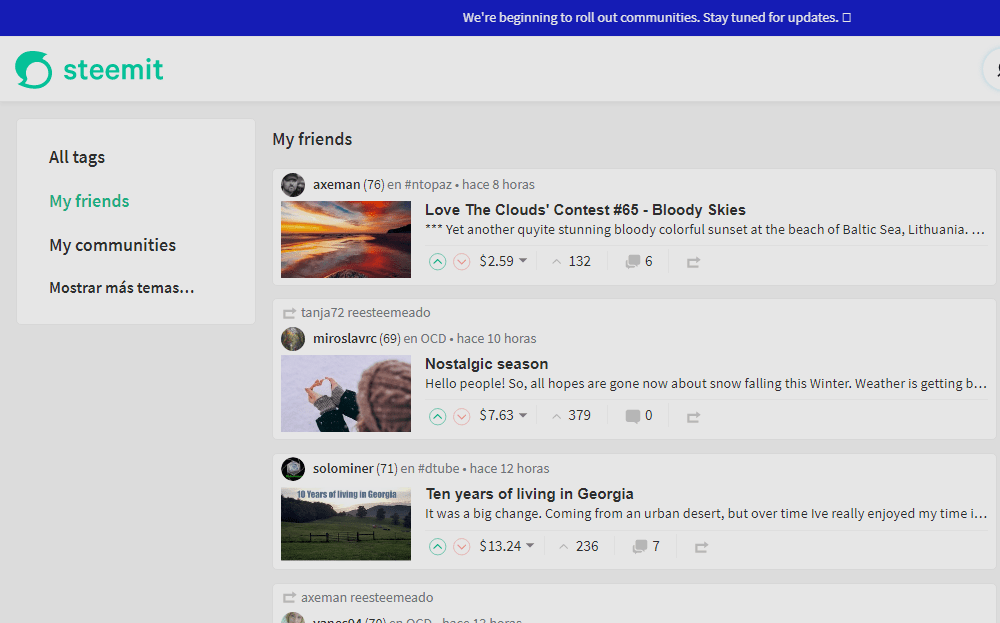Screen dimensions: 1000x623
Task: Read the Baltic Sea sunset post summary
Action: 705,230
